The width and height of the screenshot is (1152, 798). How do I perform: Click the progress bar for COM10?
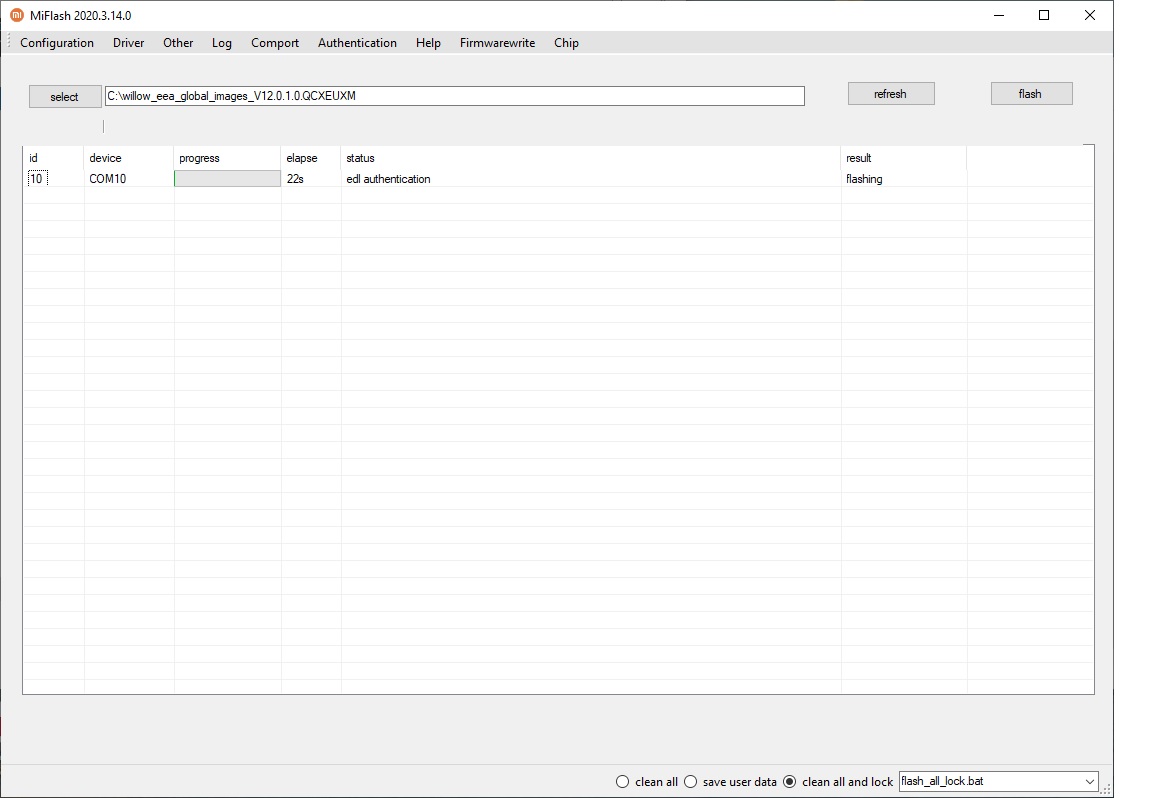(227, 179)
